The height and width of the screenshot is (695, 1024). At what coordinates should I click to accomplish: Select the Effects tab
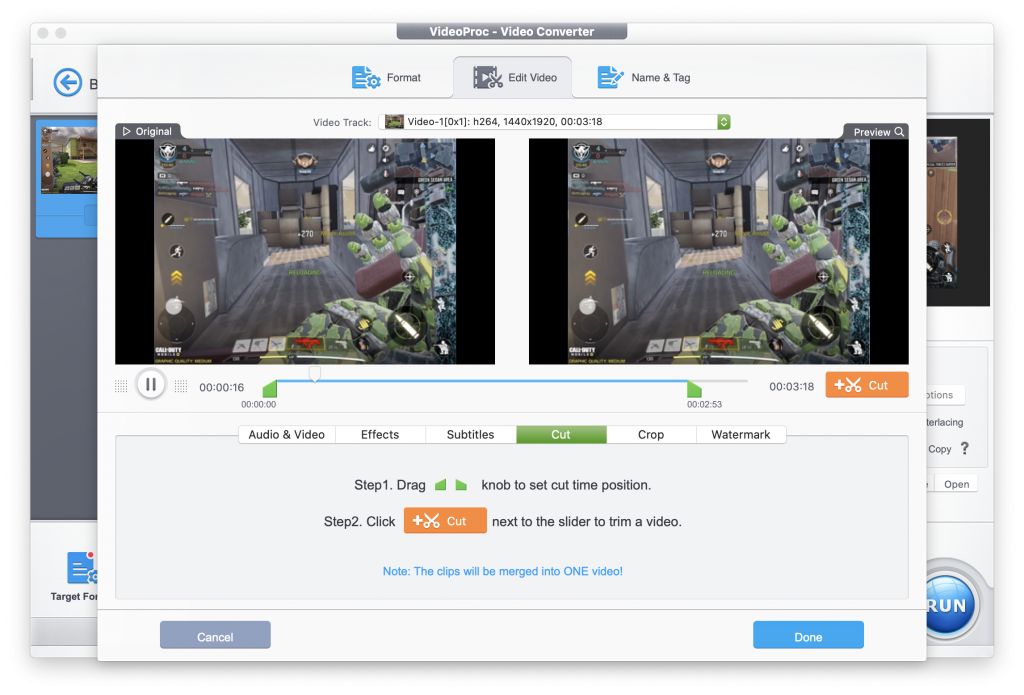380,434
